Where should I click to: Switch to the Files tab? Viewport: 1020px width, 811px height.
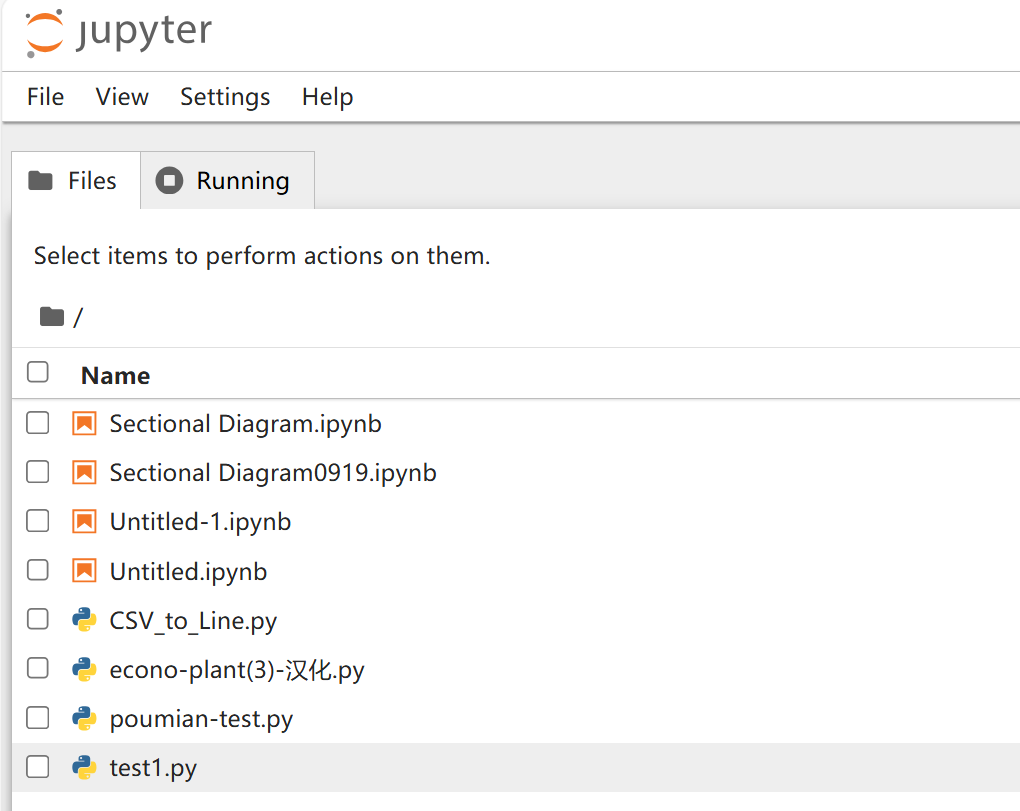(x=75, y=180)
